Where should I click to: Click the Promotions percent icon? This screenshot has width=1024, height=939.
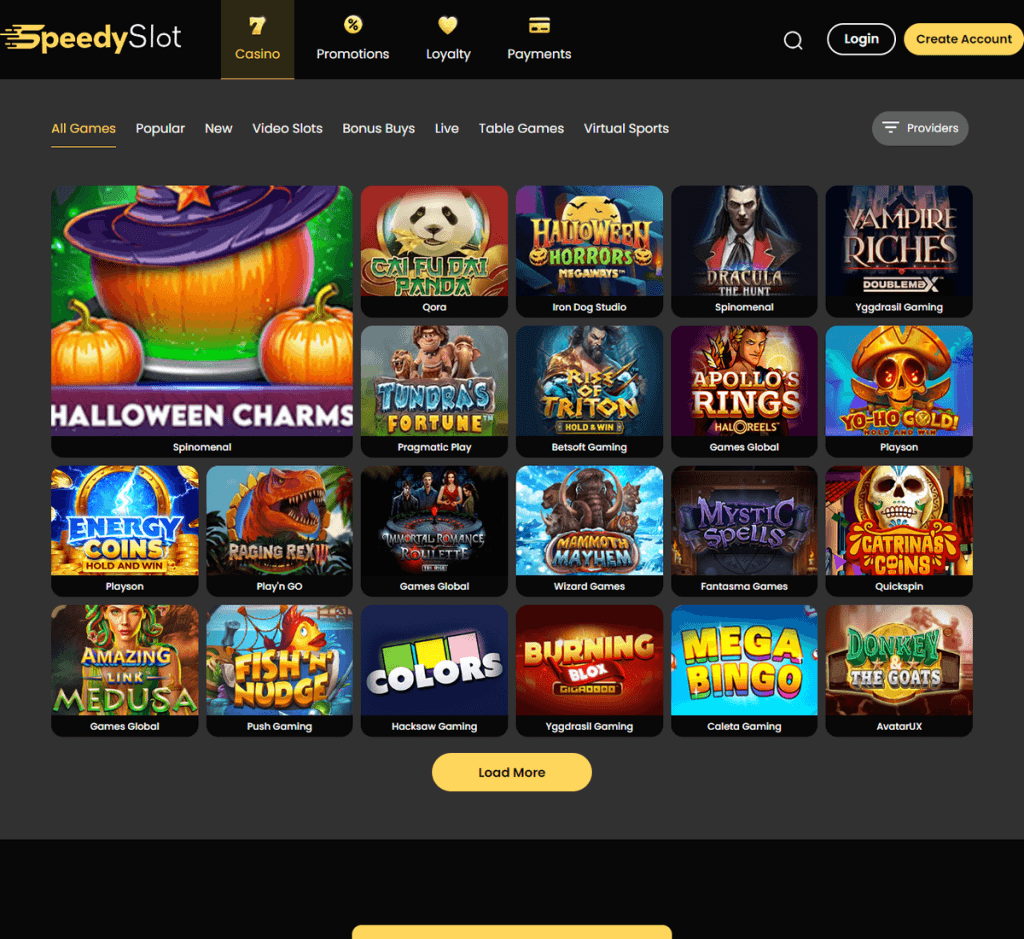[353, 25]
